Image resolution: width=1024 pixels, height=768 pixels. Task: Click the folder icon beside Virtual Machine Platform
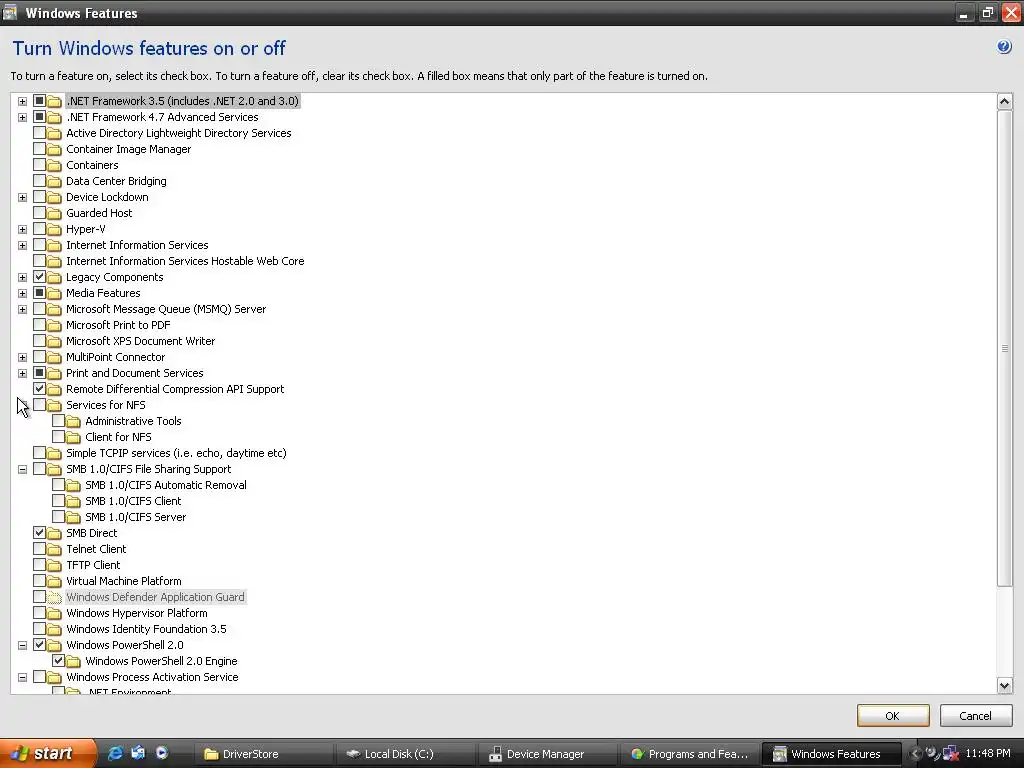pos(54,581)
